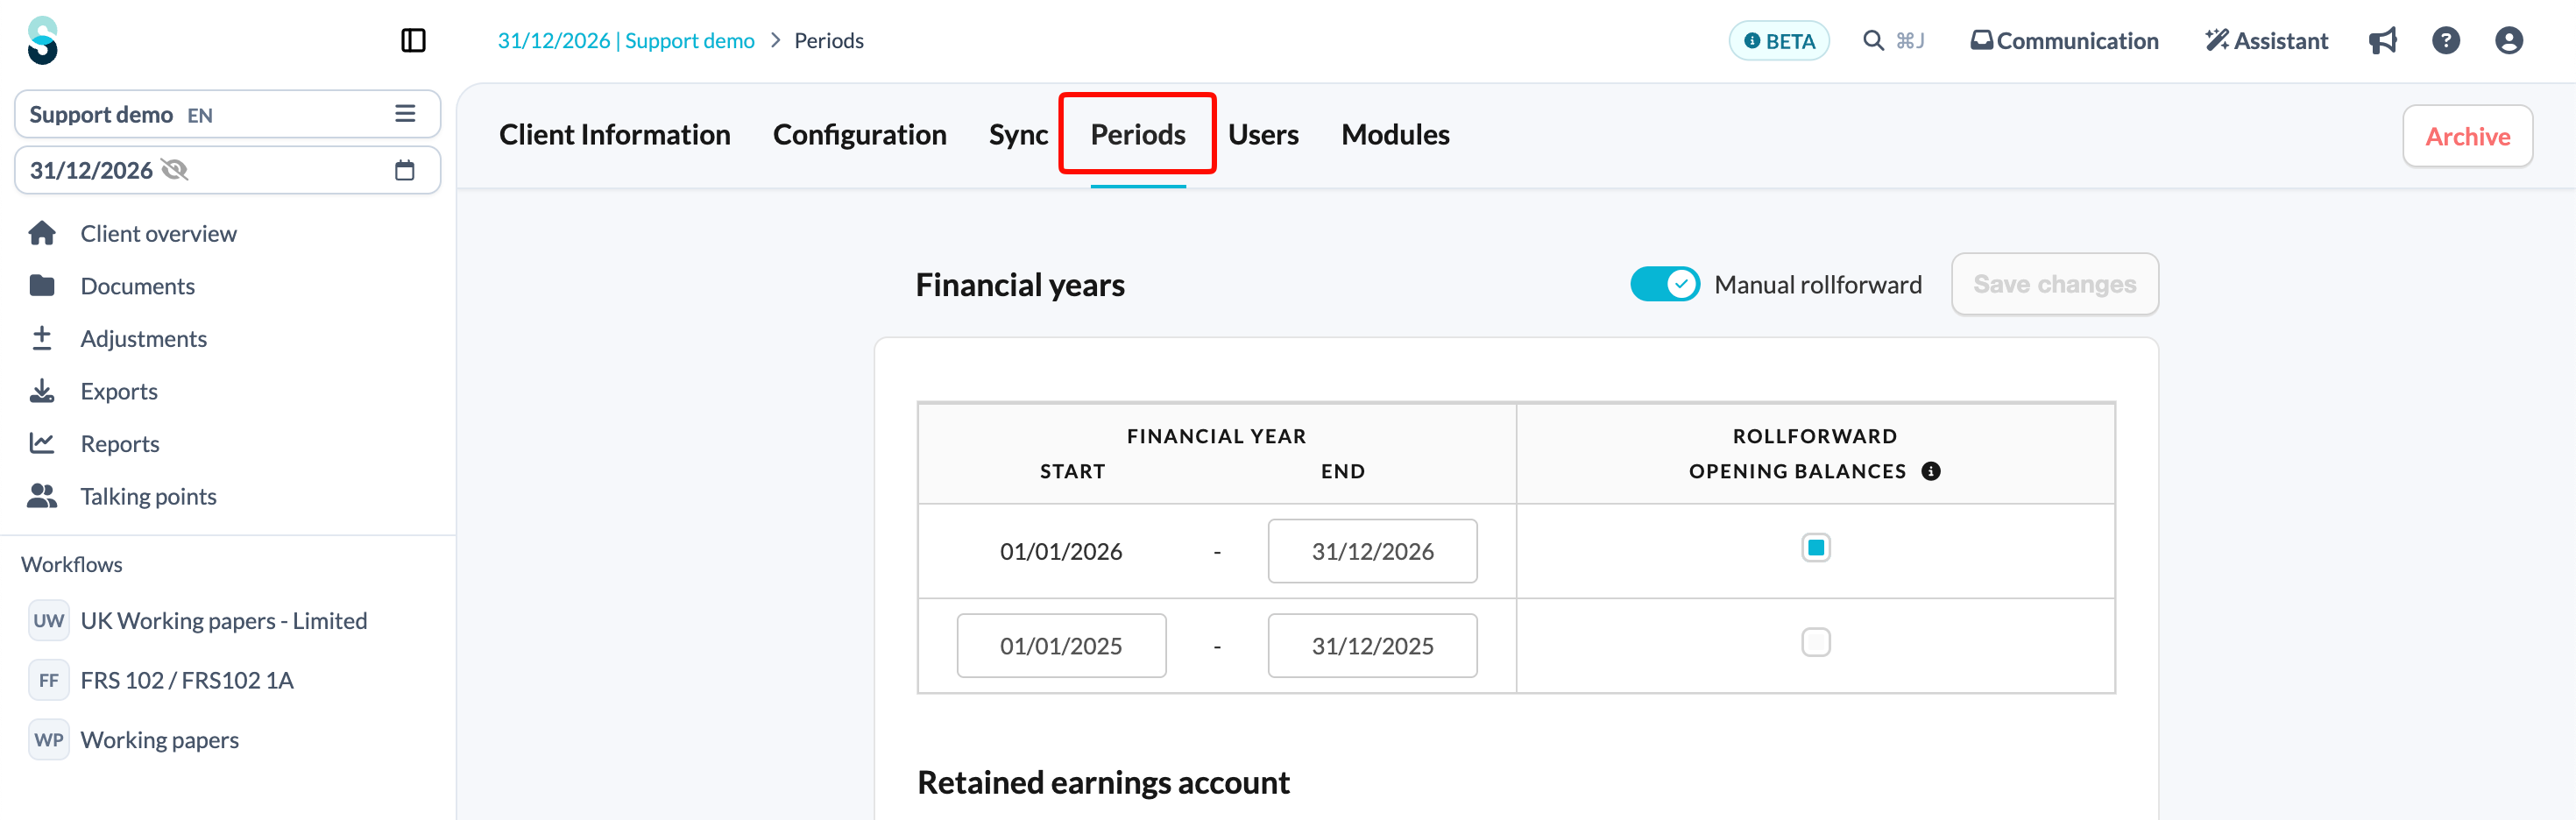
Task: Click the app logo in top-left
Action: [x=43, y=40]
